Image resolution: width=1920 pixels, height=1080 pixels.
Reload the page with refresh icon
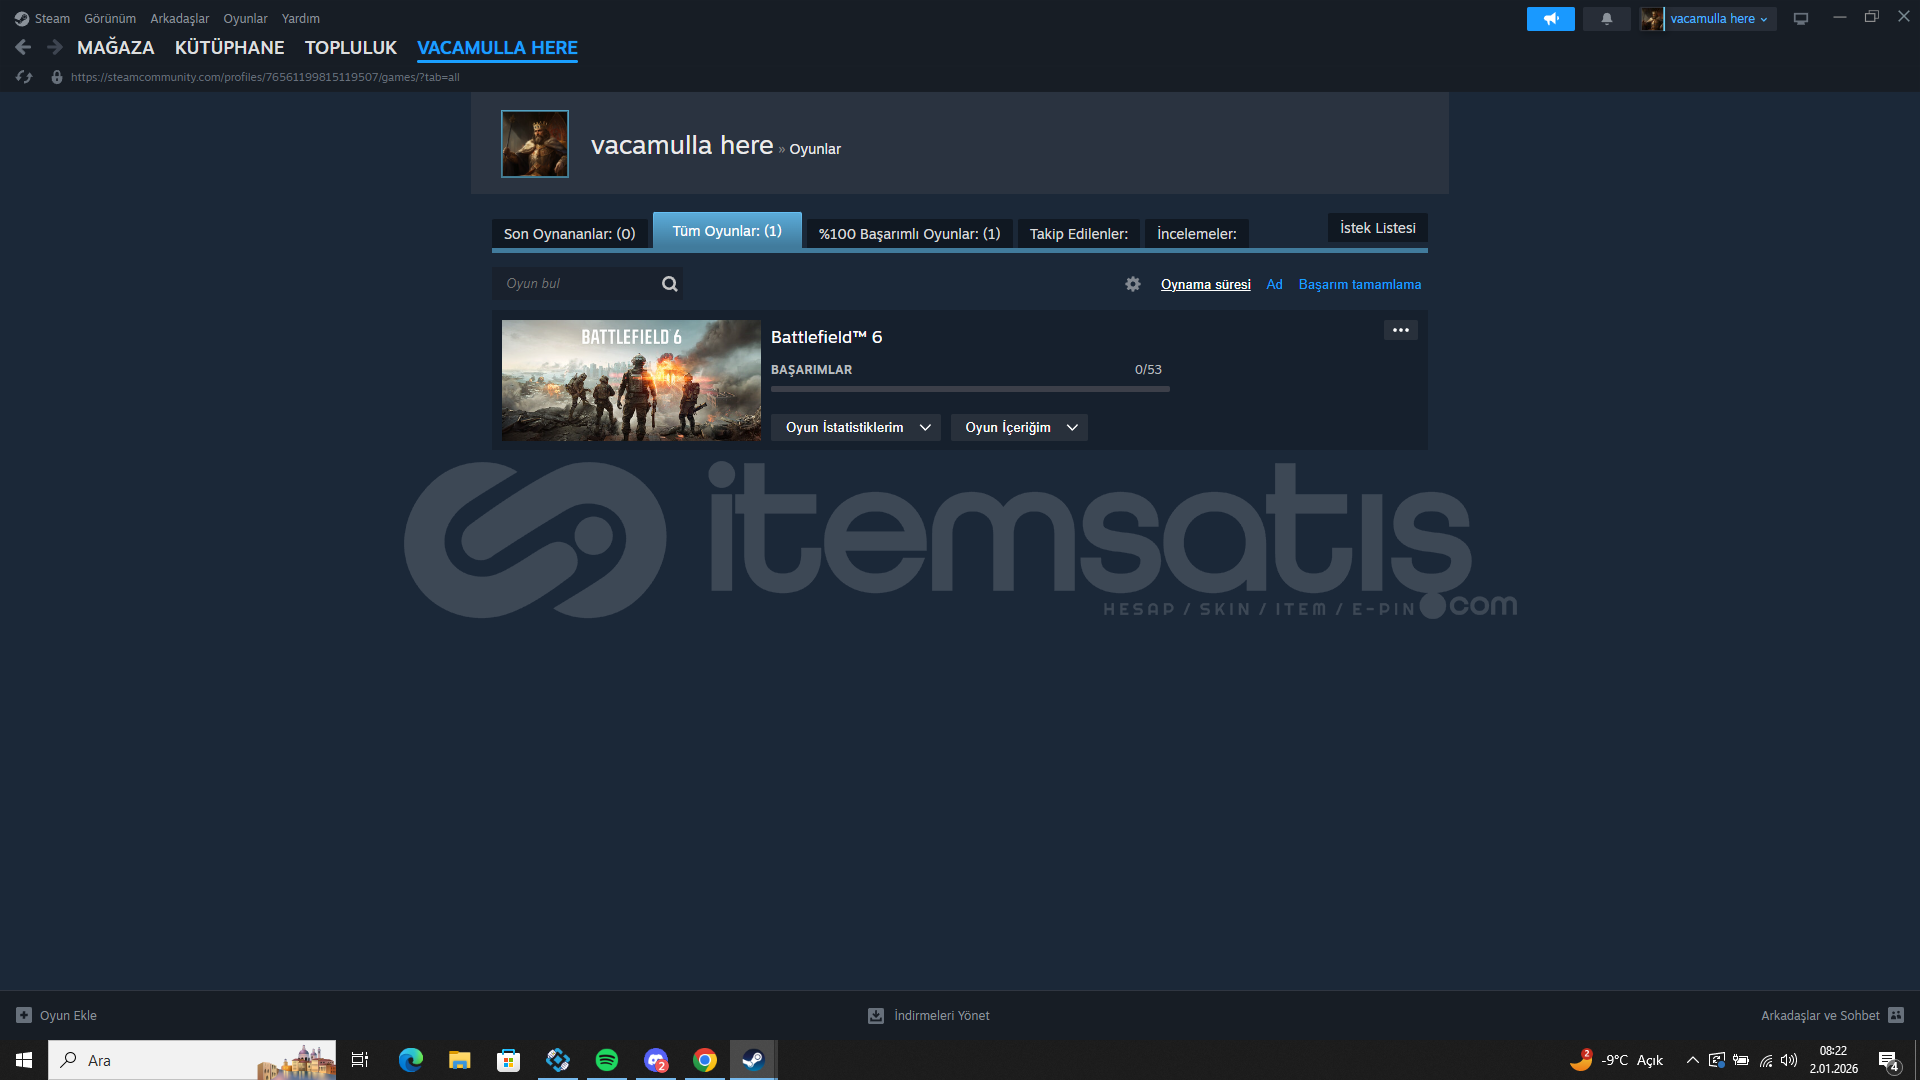tap(24, 77)
